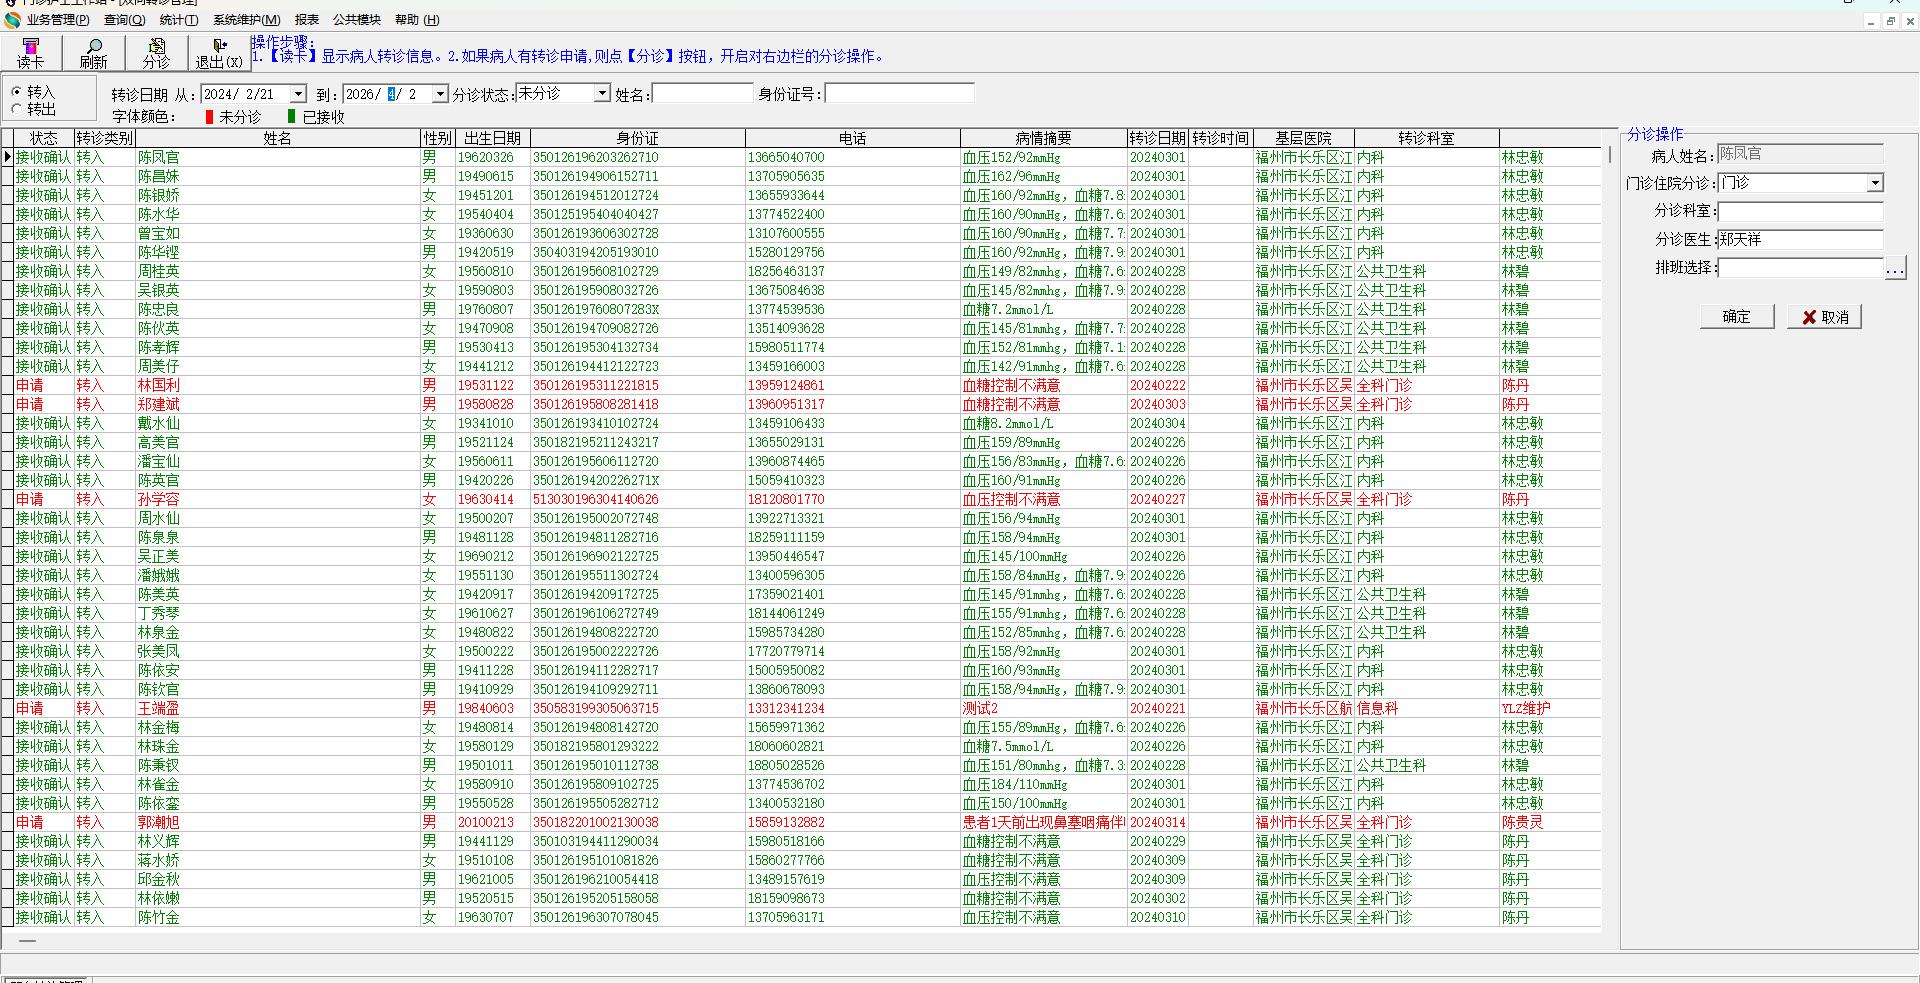Image resolution: width=1920 pixels, height=983 pixels.
Task: Click the 基层医院 column header
Action: [1304, 138]
